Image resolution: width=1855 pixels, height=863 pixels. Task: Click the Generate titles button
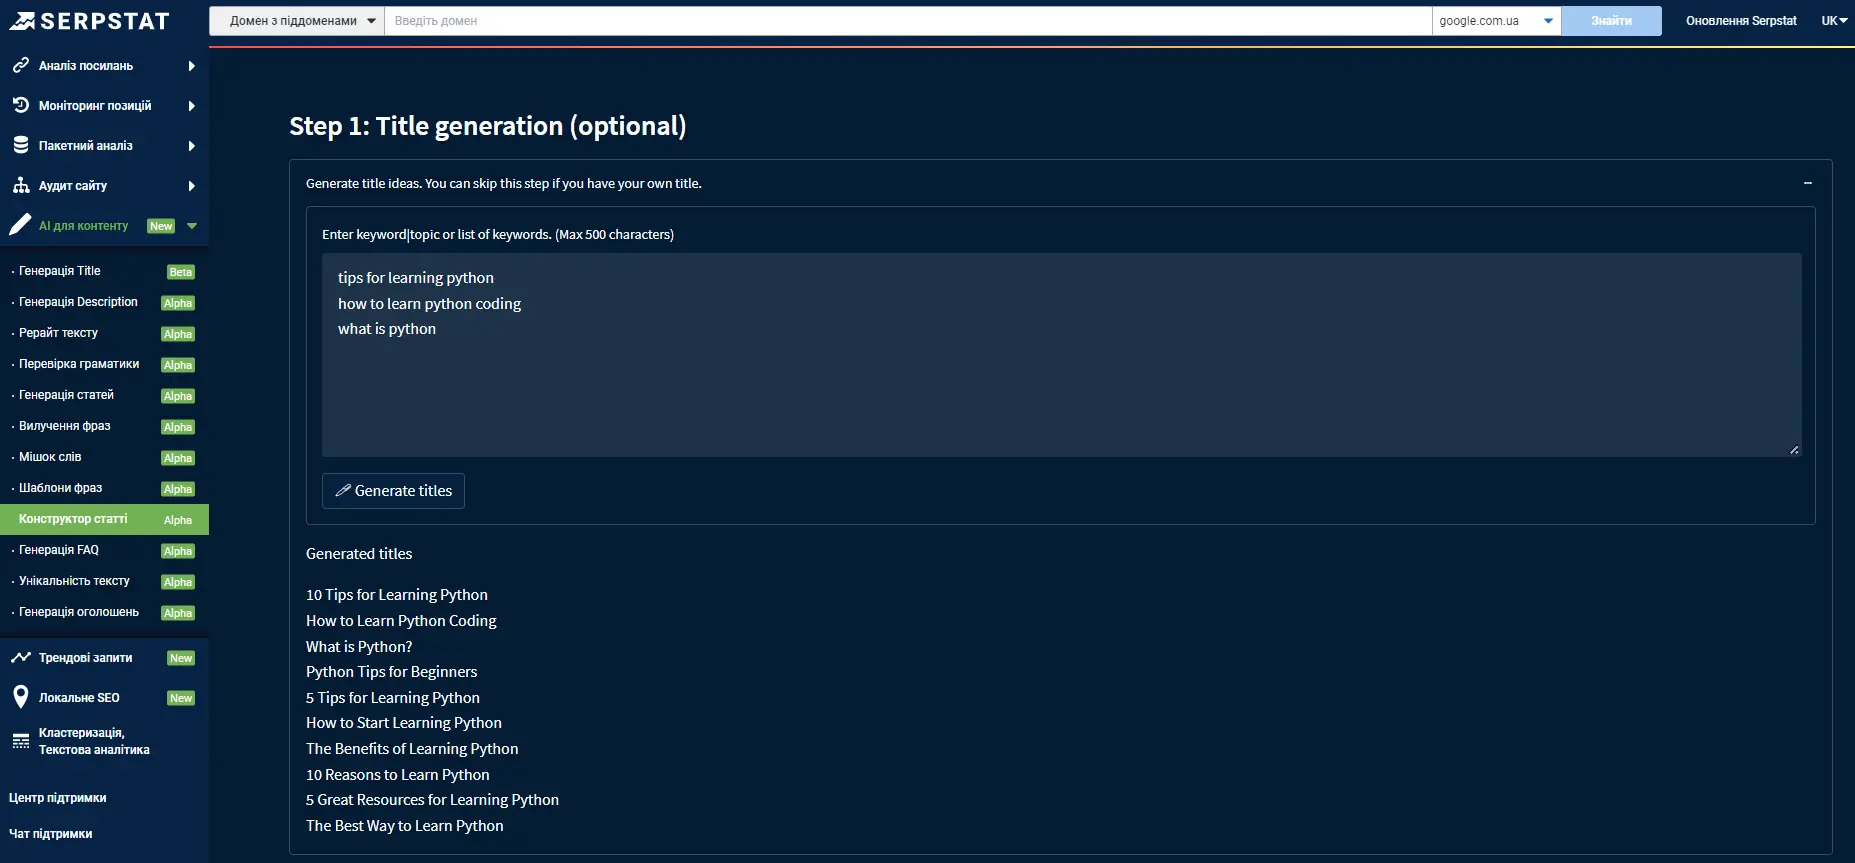pyautogui.click(x=393, y=491)
